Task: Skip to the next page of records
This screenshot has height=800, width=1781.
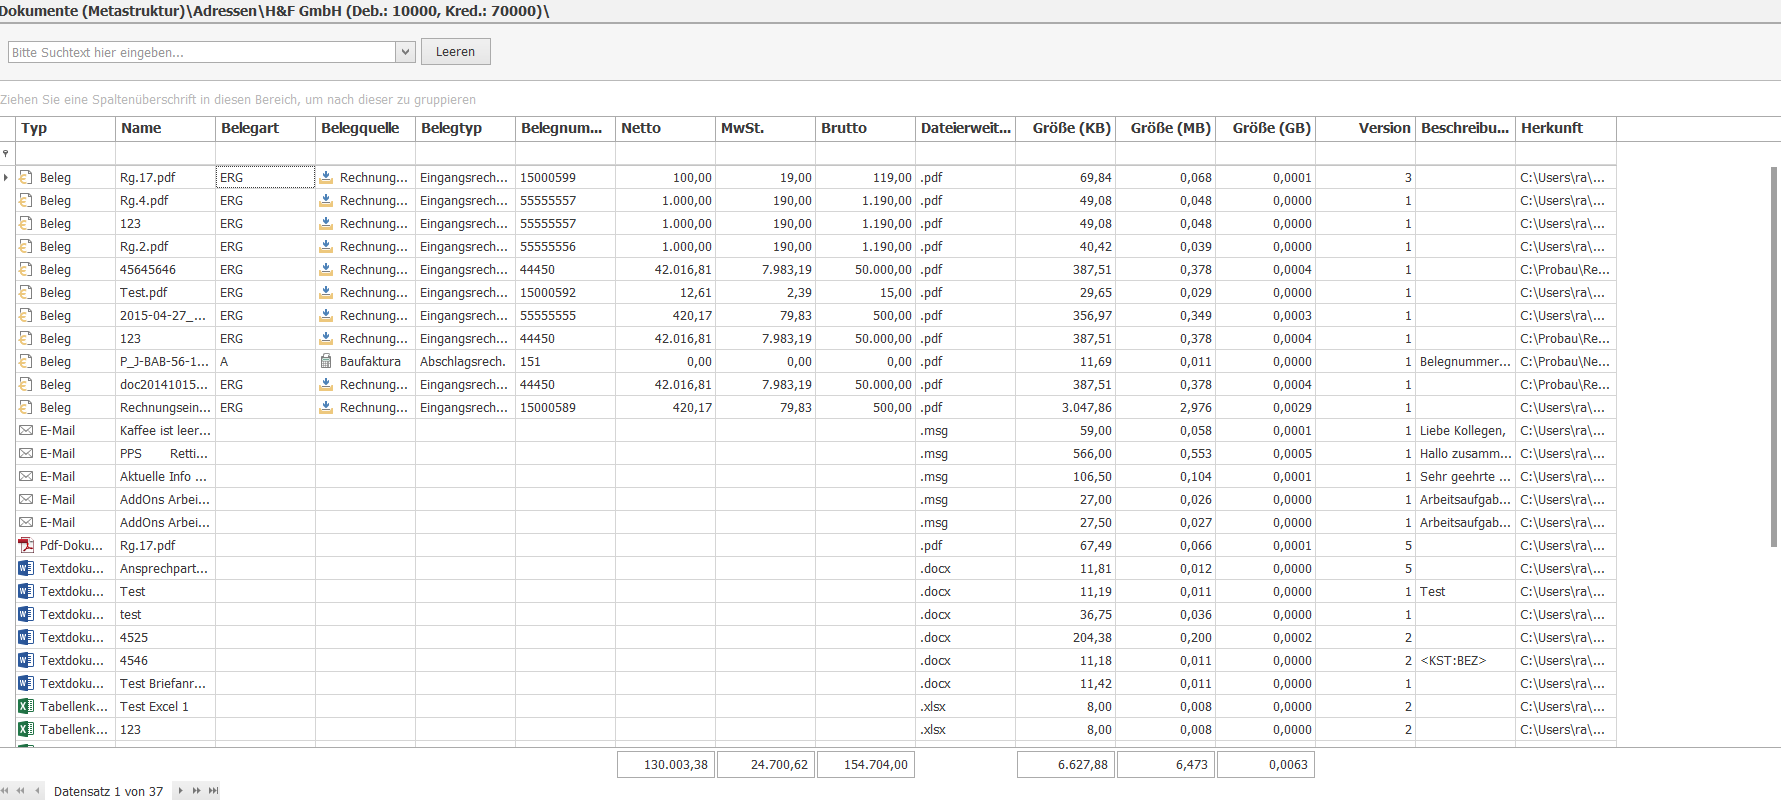Action: (196, 791)
